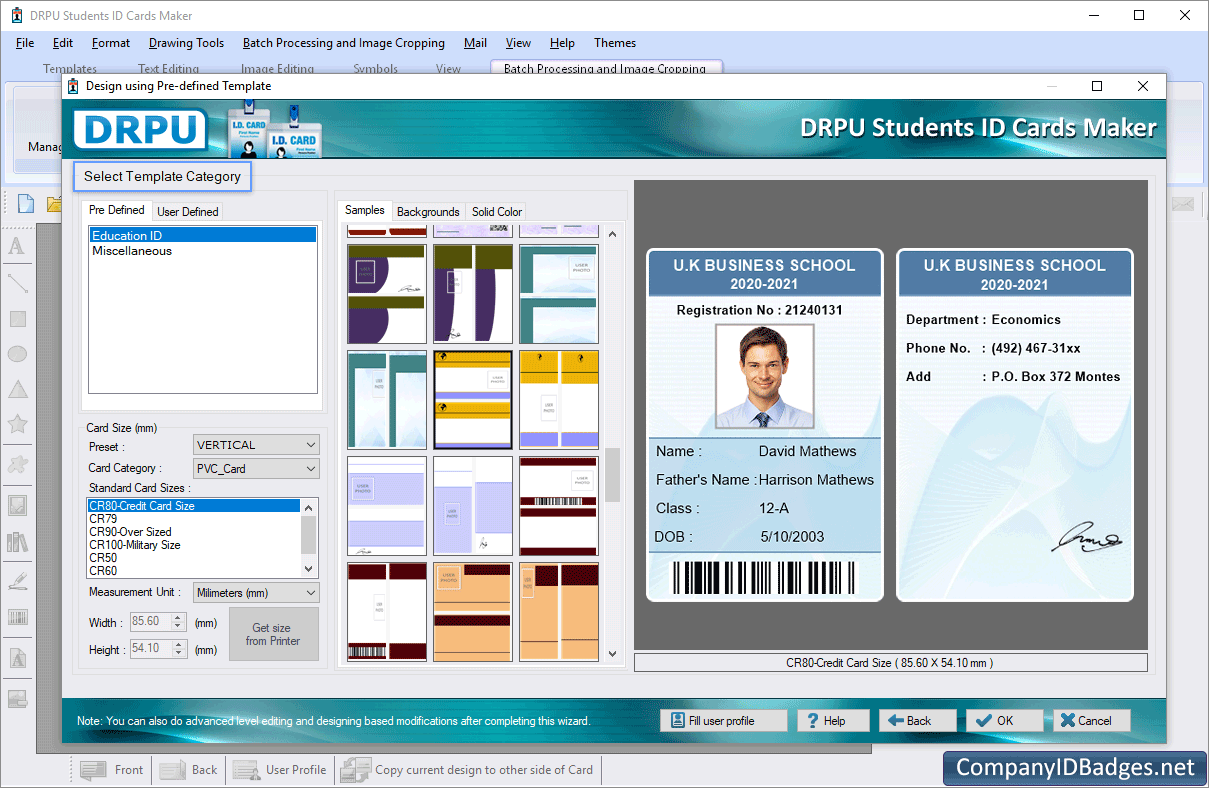Click the Get size from Printer button
The height and width of the screenshot is (788, 1209).
click(273, 634)
